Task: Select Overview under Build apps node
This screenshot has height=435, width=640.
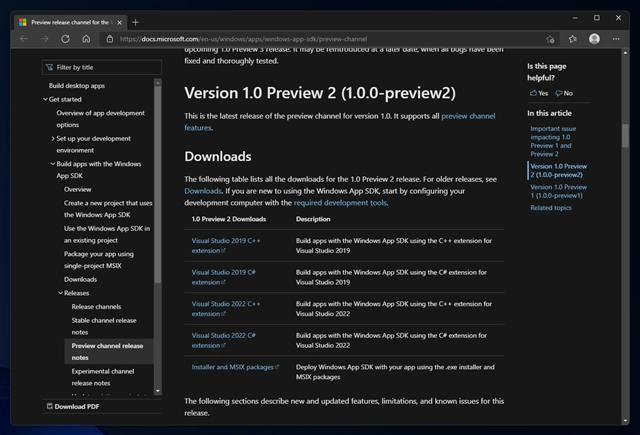Action: (x=78, y=189)
